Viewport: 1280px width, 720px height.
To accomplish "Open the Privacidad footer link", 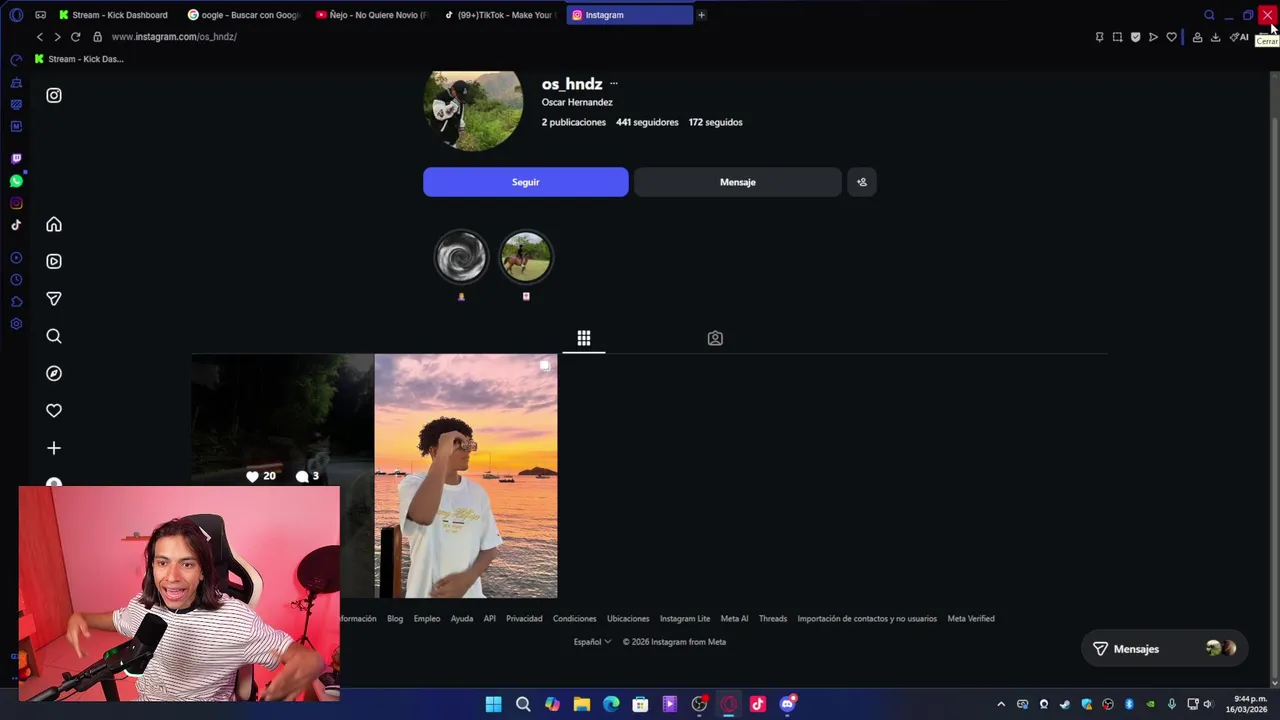I will point(524,619).
